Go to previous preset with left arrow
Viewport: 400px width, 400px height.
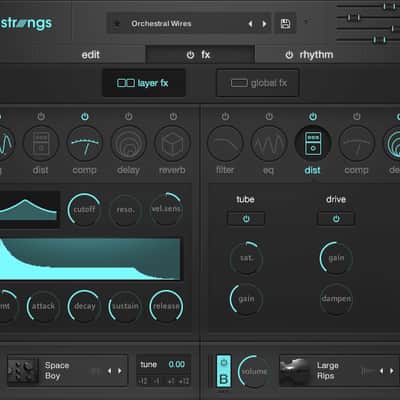[251, 24]
